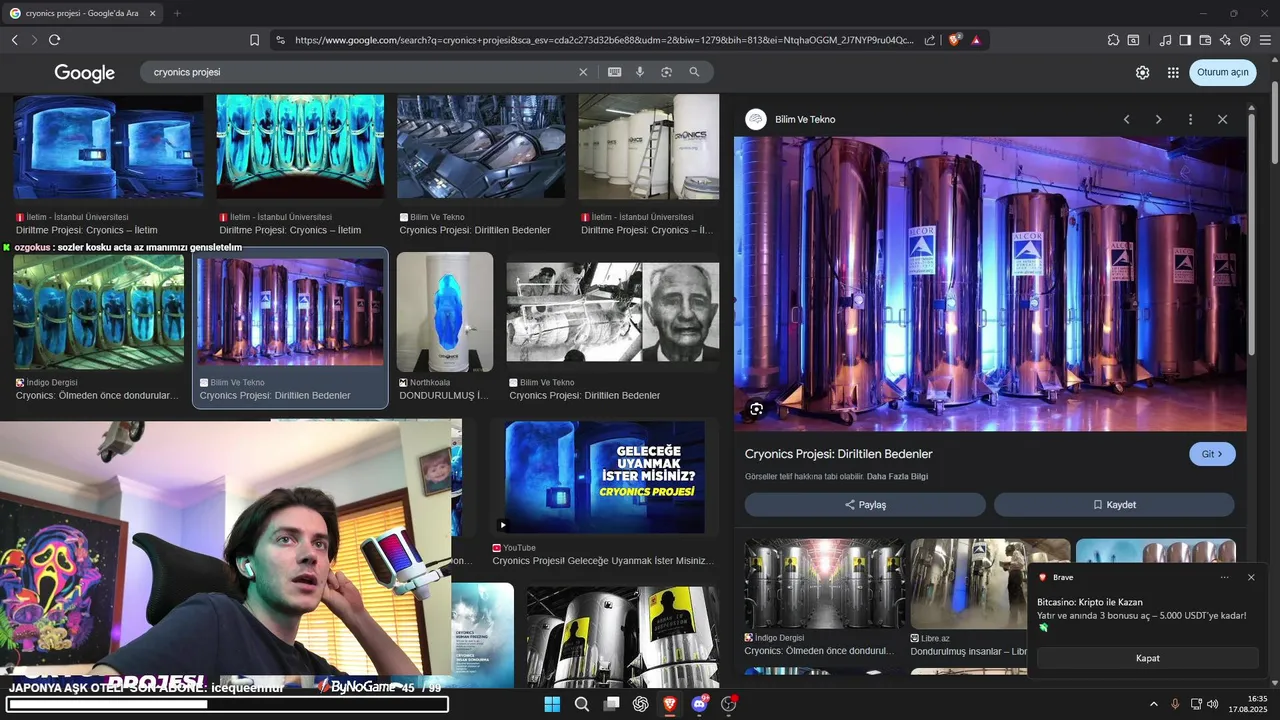Screen dimensions: 1280x720
Task: Visit the page with Git button
Action: tap(1212, 454)
